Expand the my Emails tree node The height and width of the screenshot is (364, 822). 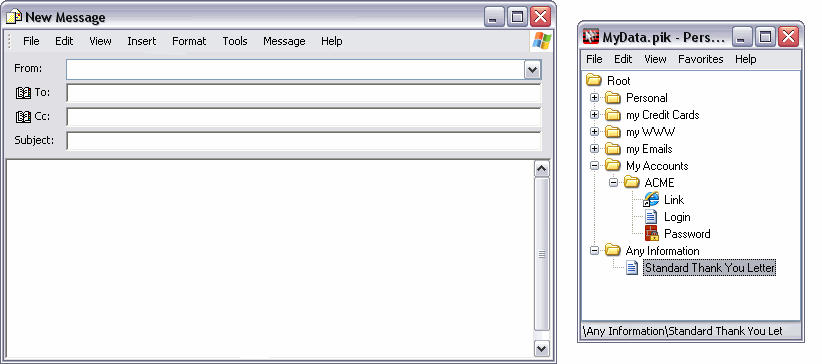[x=594, y=148]
